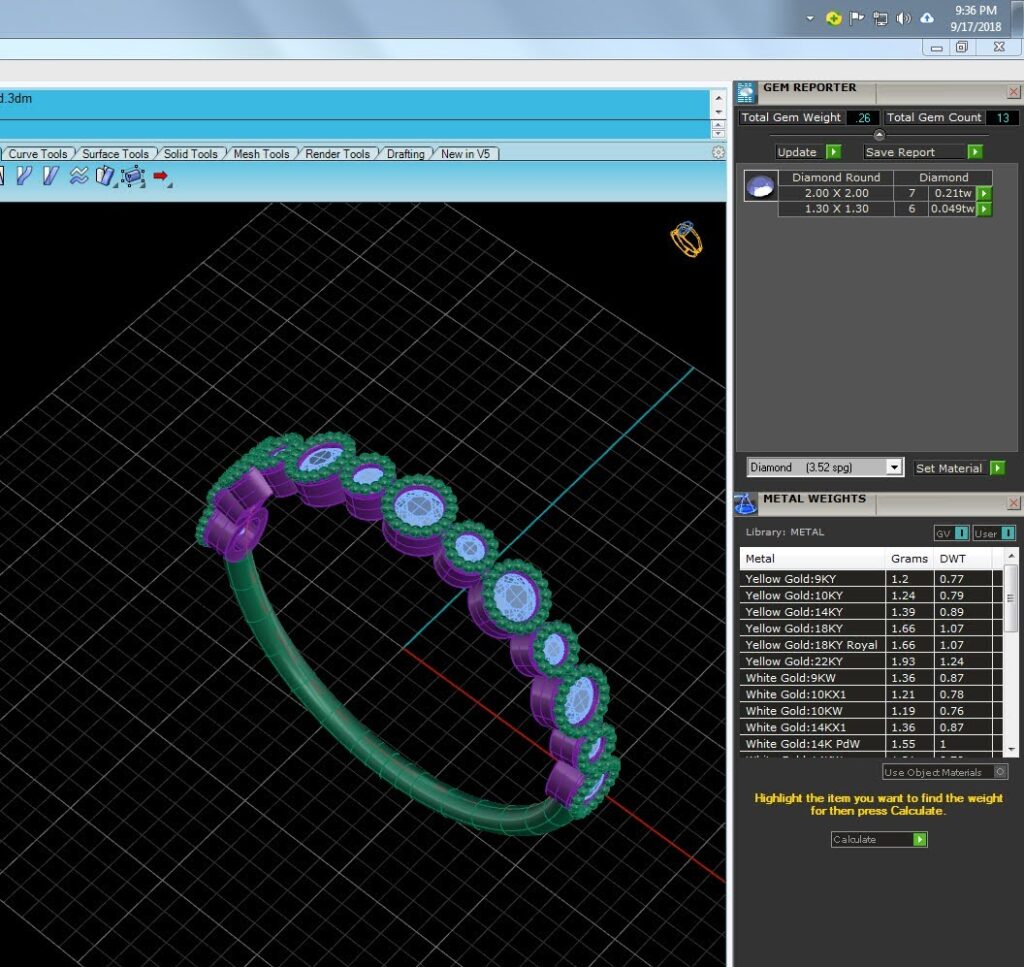The image size is (1024, 967).
Task: Switch to the Render Tools tab
Action: pyautogui.click(x=338, y=153)
